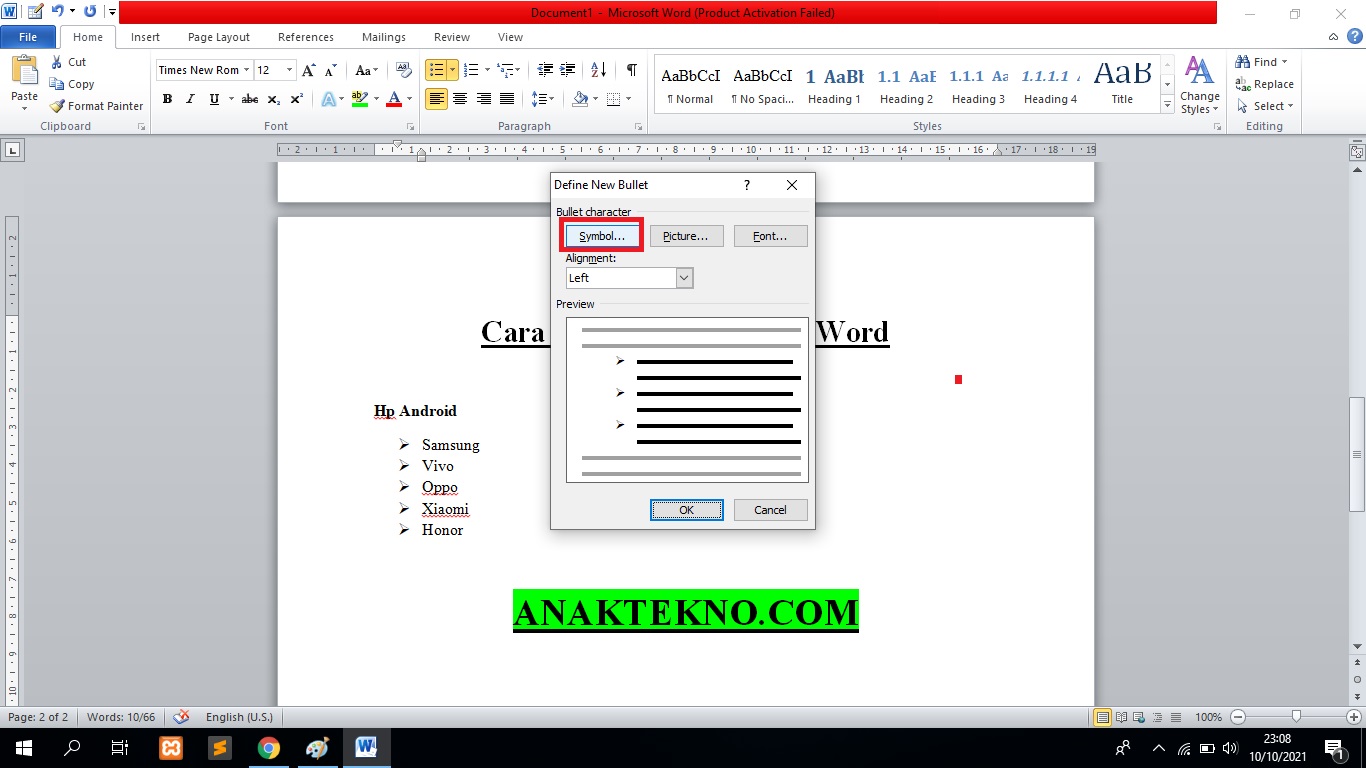The image size is (1366, 768).
Task: Click the Sort icon
Action: pyautogui.click(x=598, y=70)
